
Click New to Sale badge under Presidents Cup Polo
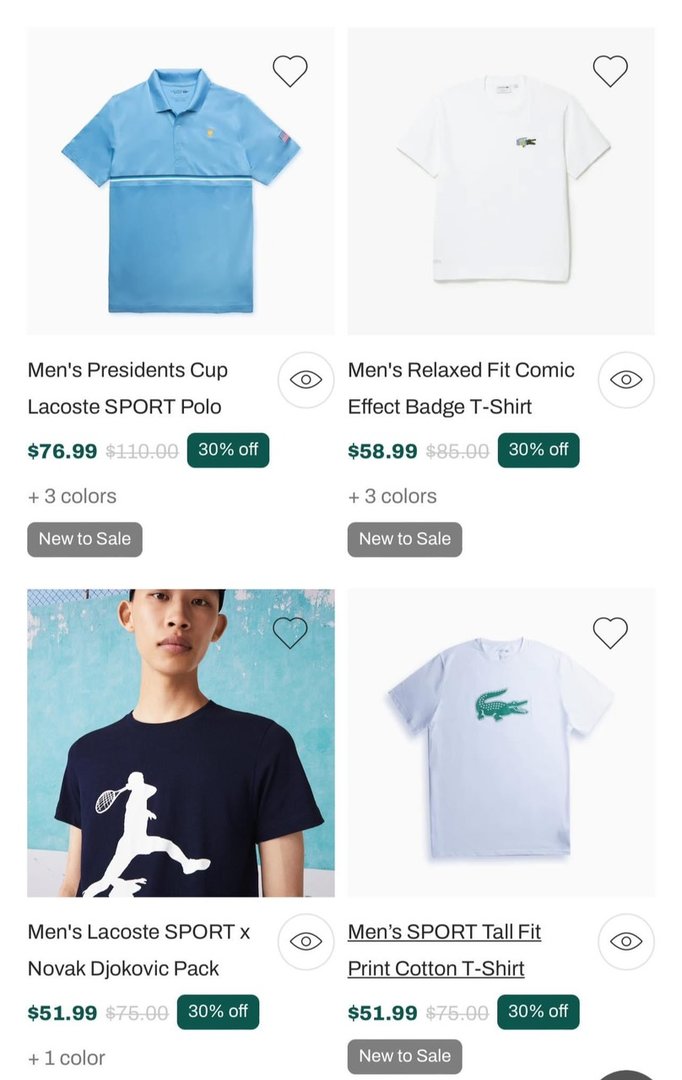point(85,539)
